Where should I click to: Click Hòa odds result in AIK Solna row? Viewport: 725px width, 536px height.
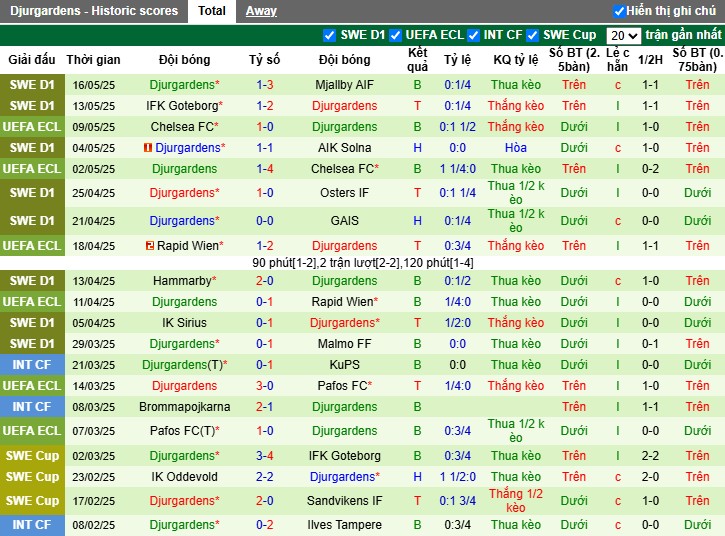point(516,148)
